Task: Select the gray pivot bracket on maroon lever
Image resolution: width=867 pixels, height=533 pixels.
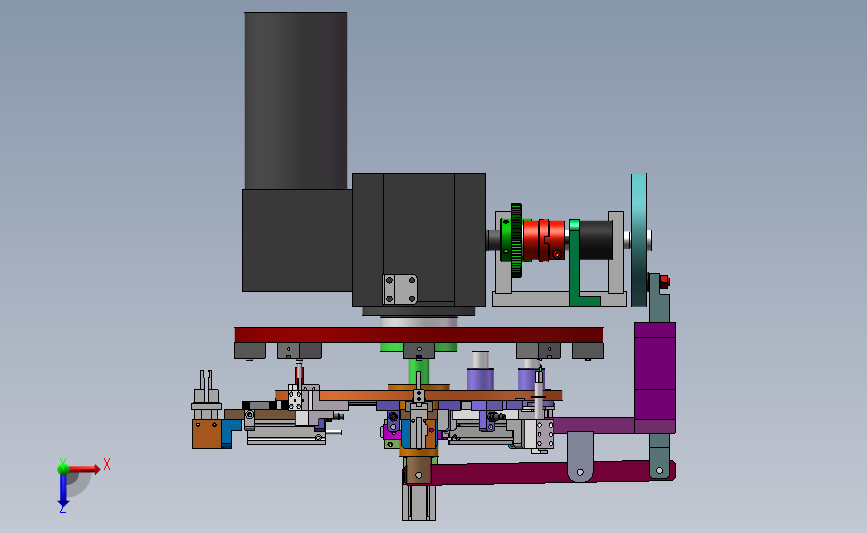Action: tap(580, 457)
